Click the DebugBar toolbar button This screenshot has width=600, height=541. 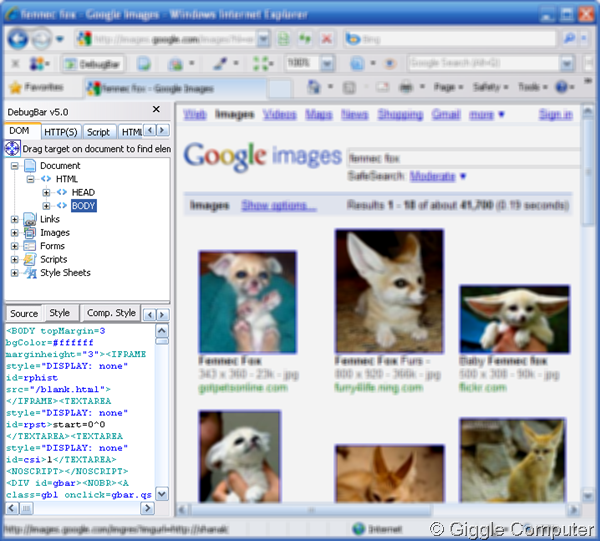point(93,64)
